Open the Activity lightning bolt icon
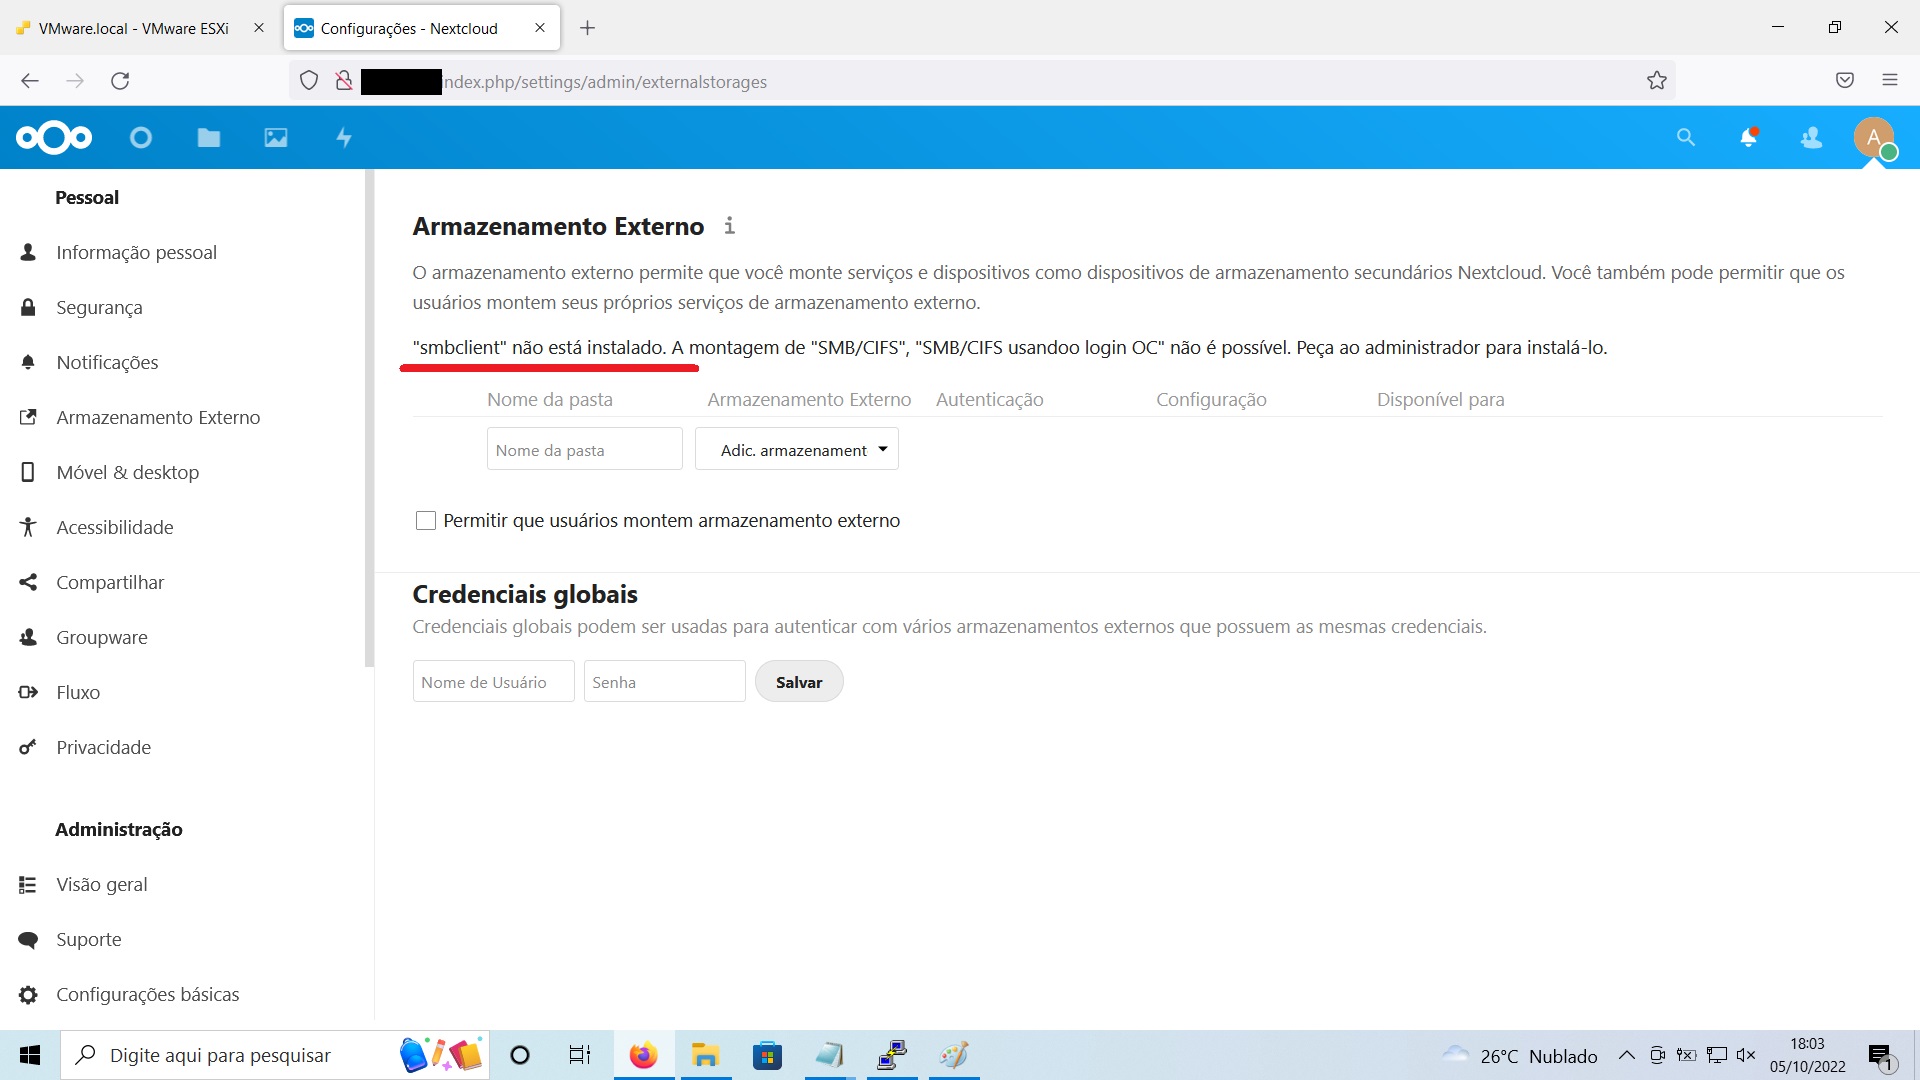 click(x=344, y=138)
